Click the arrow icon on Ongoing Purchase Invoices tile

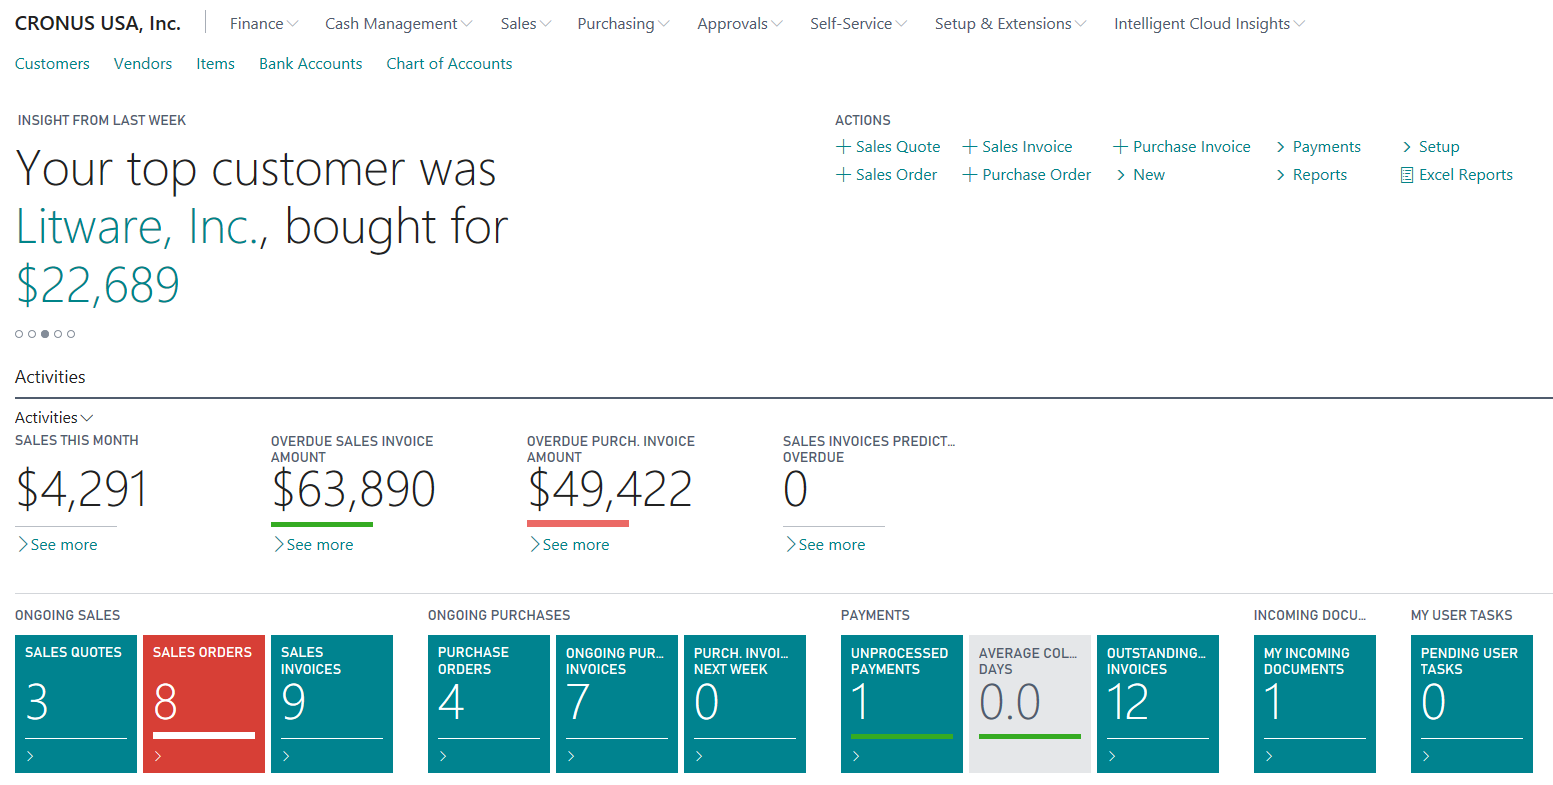coord(571,757)
